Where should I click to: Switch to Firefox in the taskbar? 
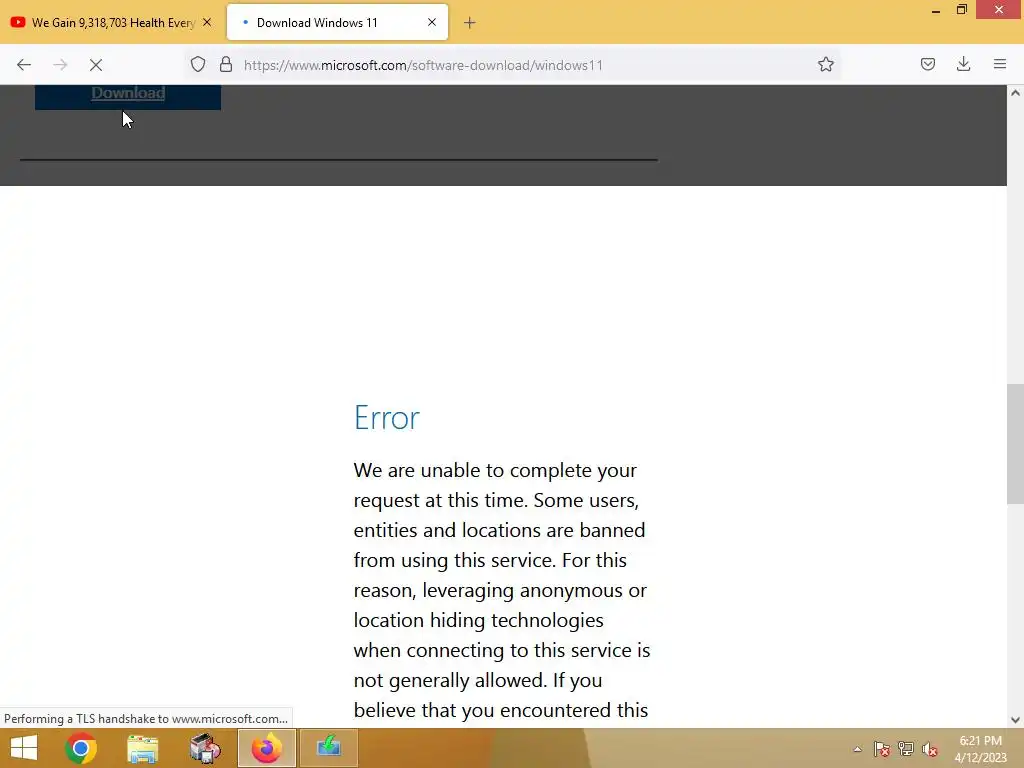pos(266,748)
